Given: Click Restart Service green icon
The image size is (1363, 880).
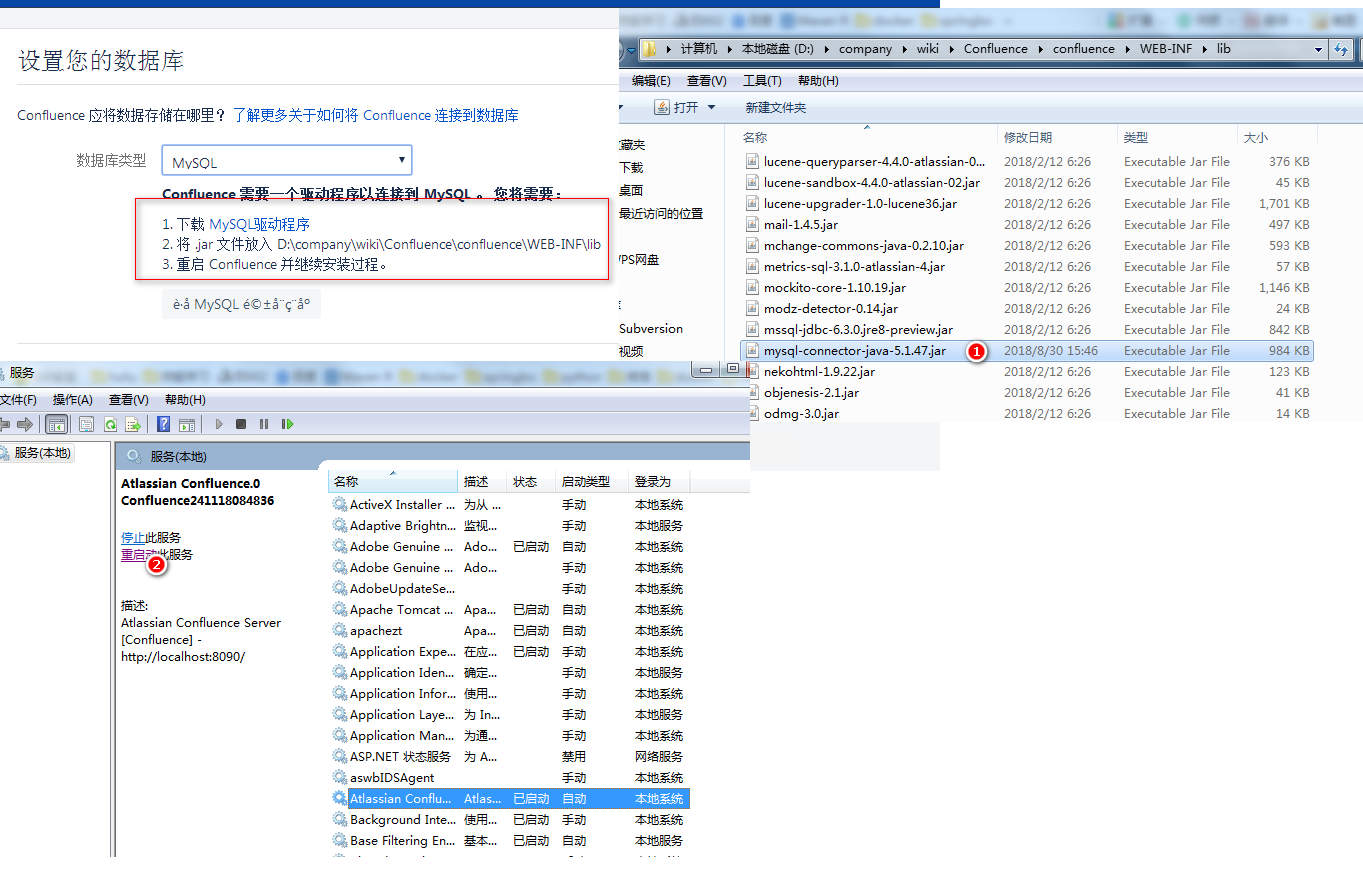Looking at the screenshot, I should tap(287, 424).
